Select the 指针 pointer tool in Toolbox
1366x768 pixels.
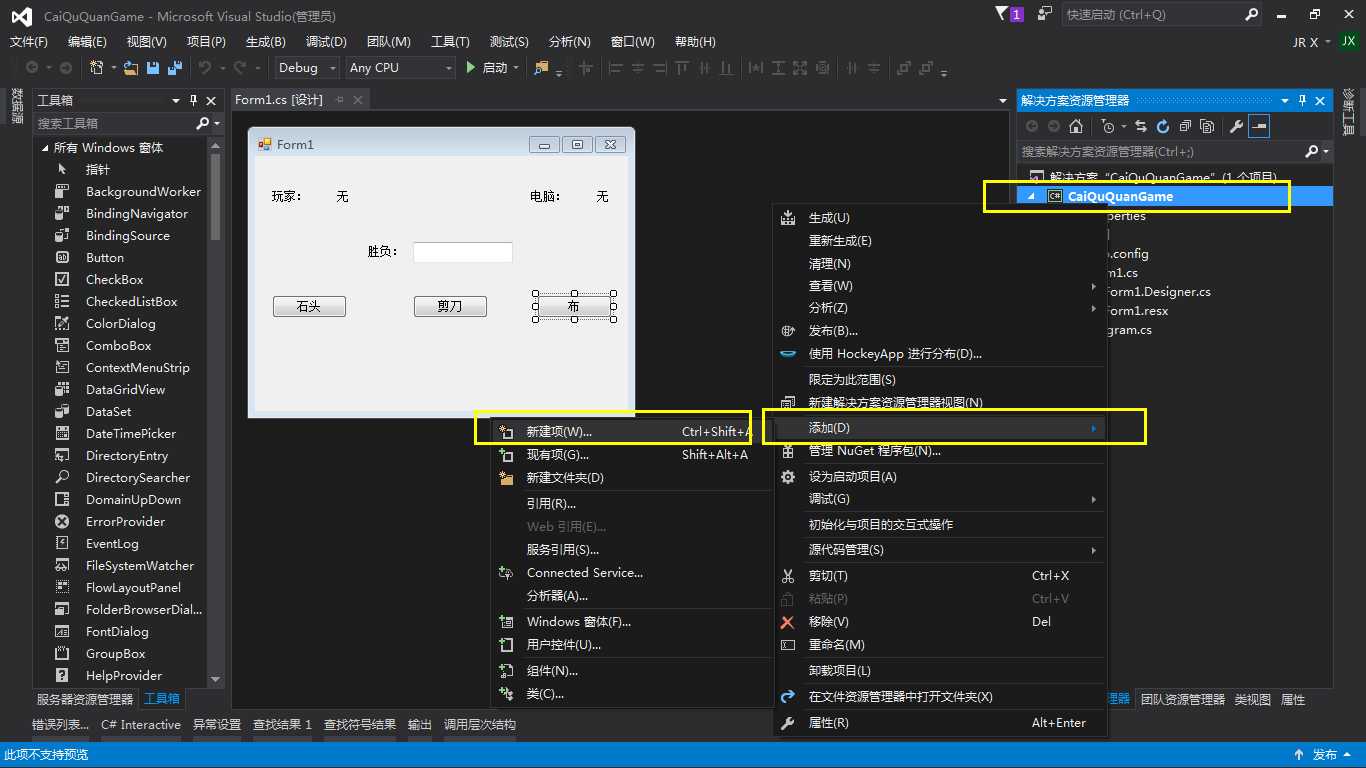point(97,169)
